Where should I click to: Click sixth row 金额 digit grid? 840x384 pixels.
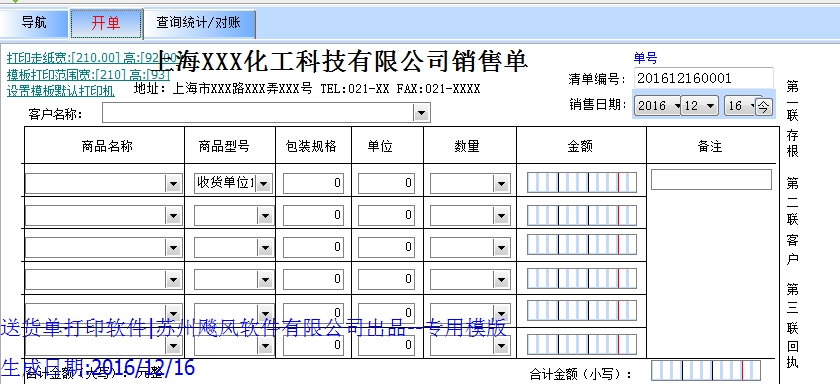[x=582, y=345]
